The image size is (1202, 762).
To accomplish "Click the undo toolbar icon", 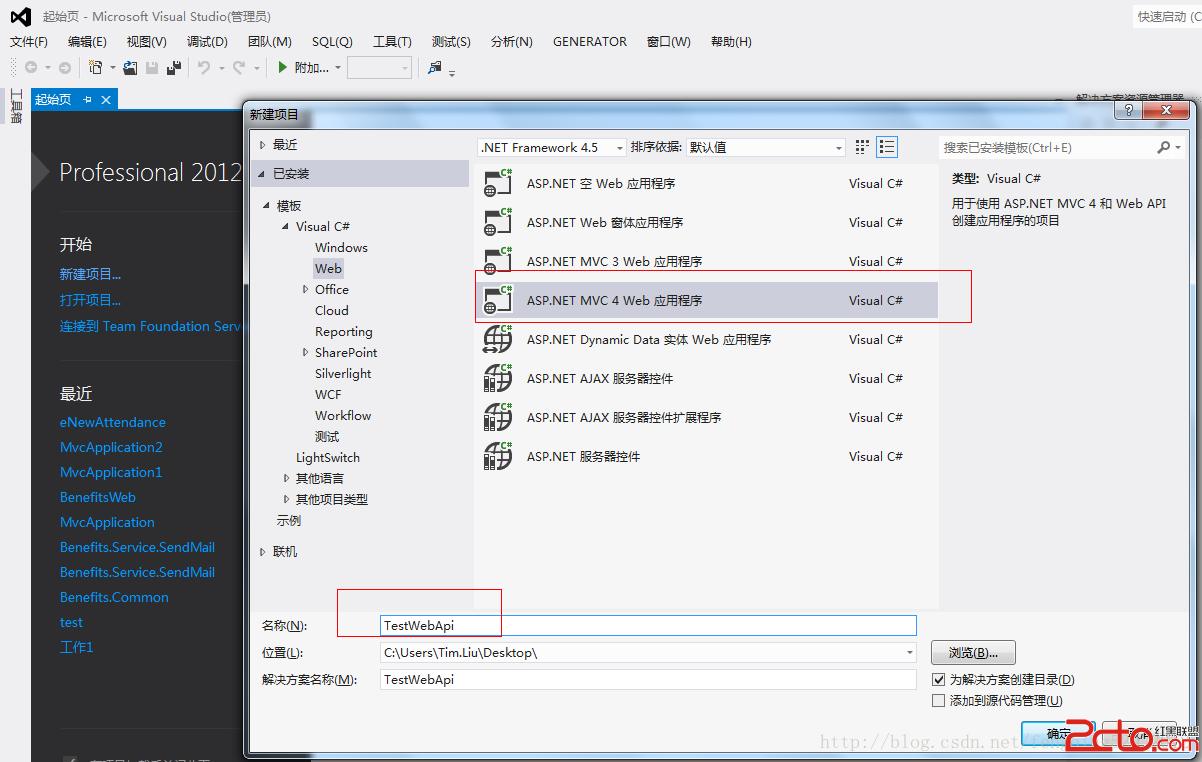I will [x=204, y=68].
